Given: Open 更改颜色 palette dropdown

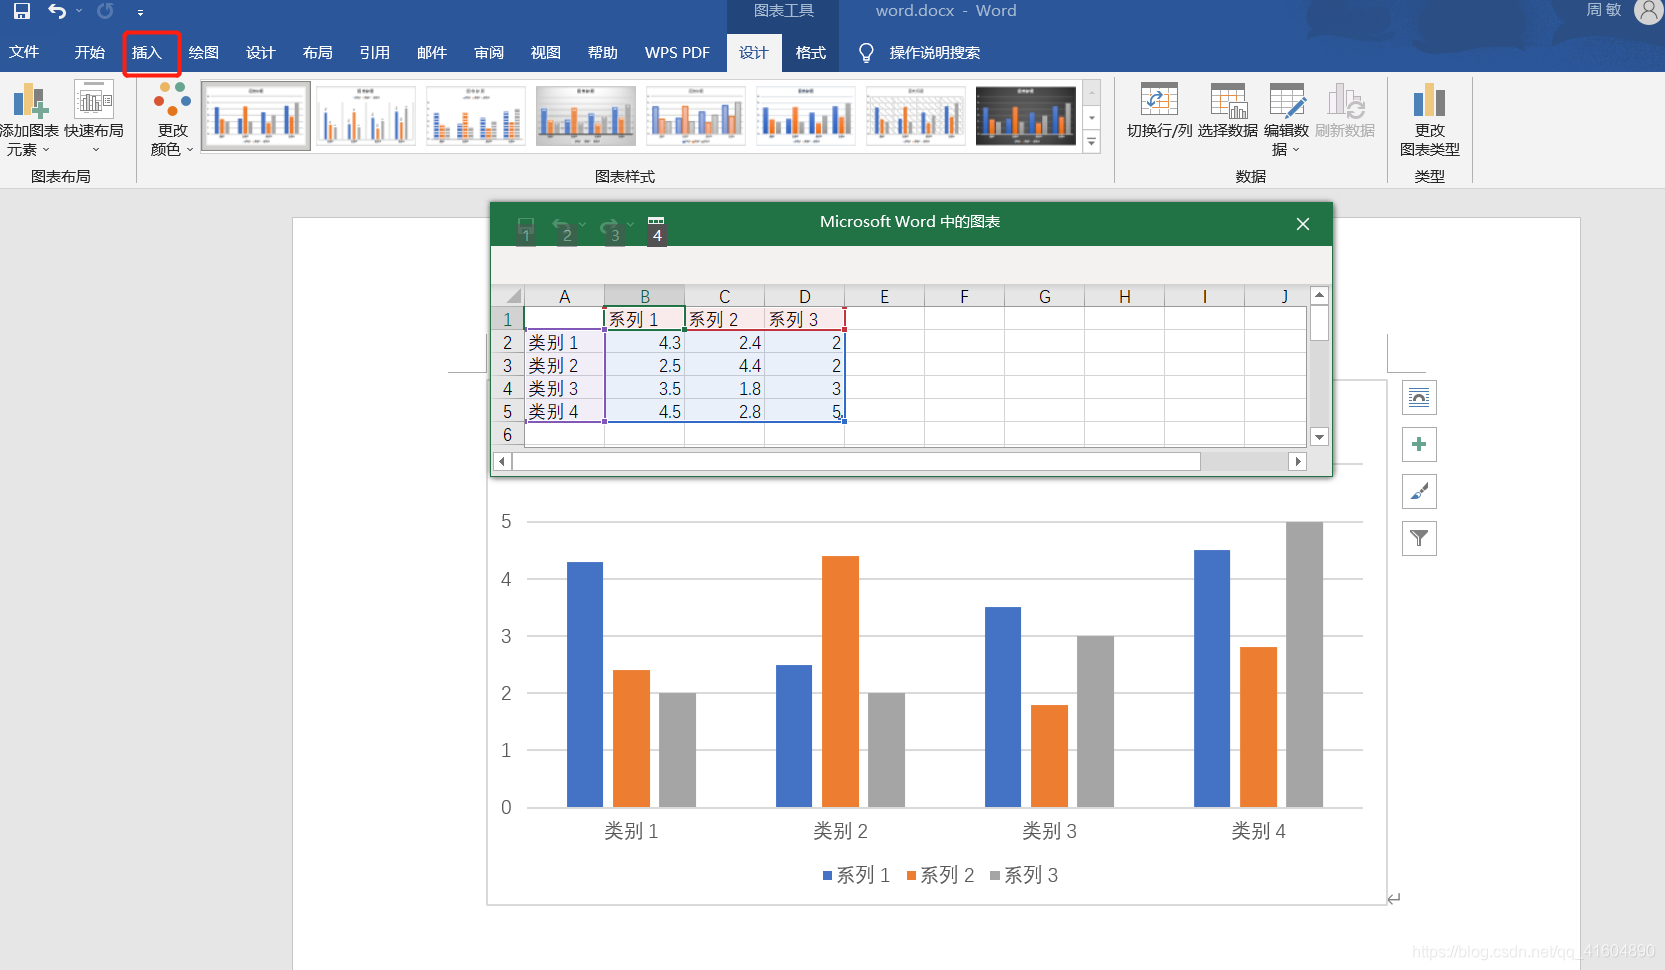Looking at the screenshot, I should (172, 120).
